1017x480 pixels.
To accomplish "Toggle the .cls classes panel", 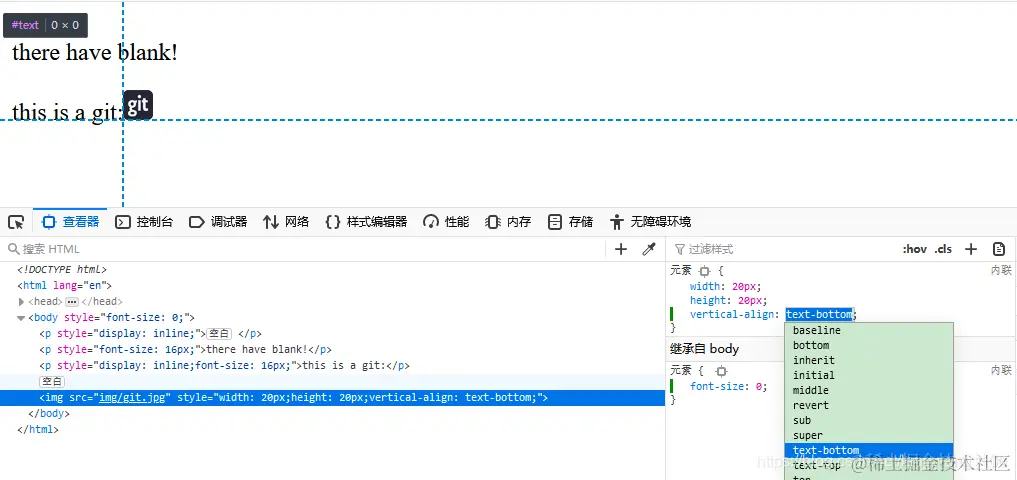I will (x=943, y=249).
